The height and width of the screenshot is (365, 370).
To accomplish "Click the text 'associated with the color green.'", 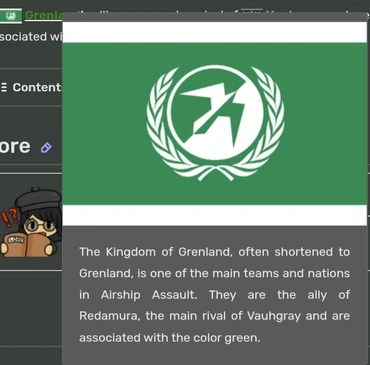I will [169, 338].
